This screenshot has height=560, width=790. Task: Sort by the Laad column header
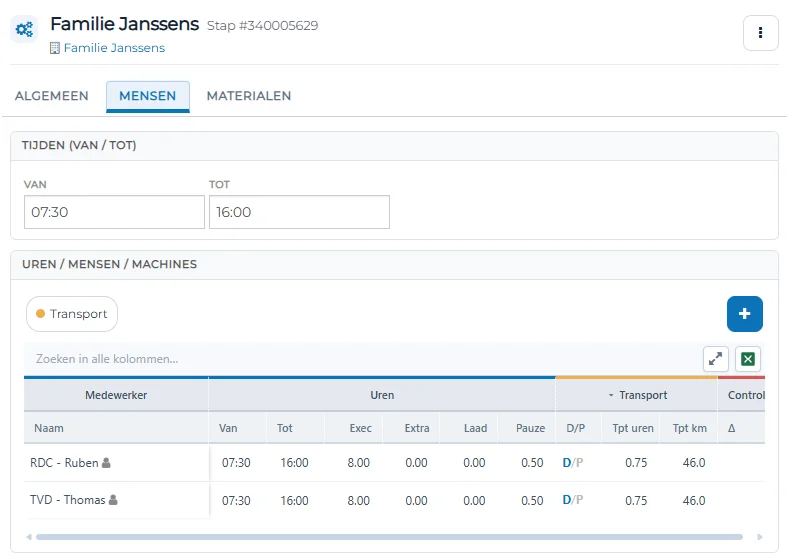click(469, 428)
